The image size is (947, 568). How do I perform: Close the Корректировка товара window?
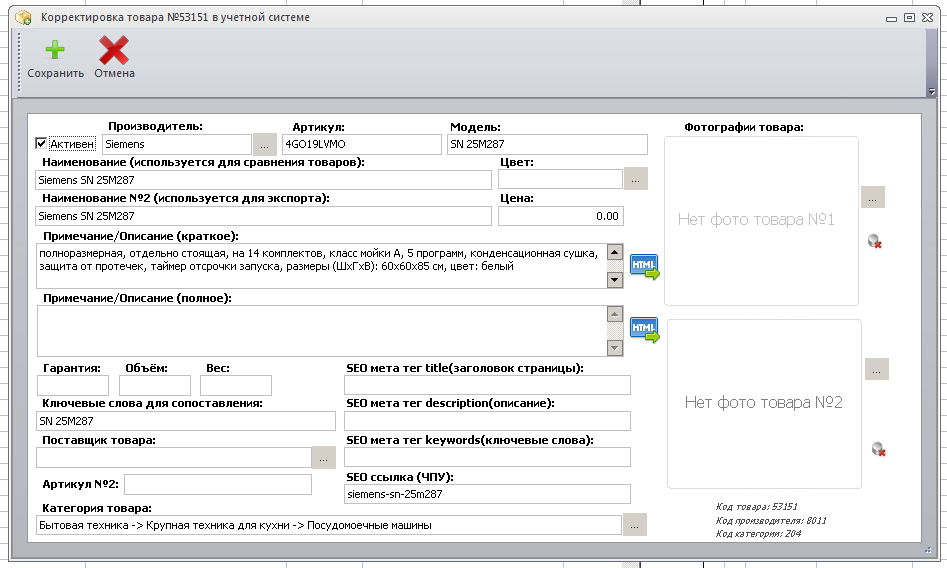[927, 18]
